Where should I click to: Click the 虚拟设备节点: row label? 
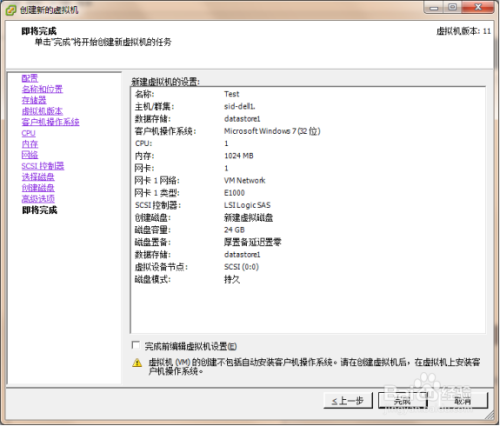(x=161, y=267)
